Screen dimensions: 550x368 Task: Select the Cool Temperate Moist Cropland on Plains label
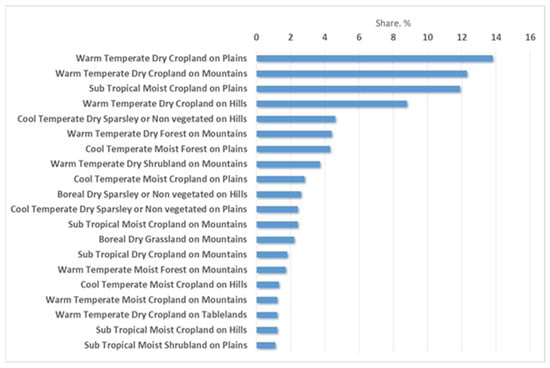coord(160,179)
